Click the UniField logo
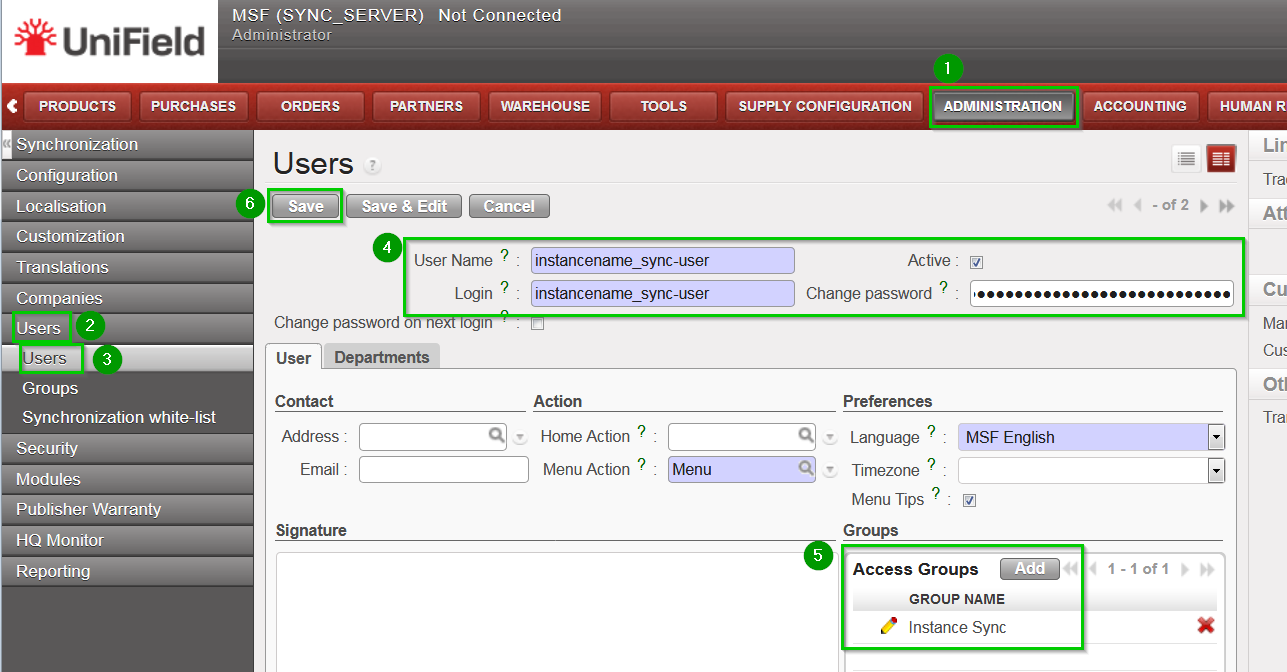 coord(109,41)
